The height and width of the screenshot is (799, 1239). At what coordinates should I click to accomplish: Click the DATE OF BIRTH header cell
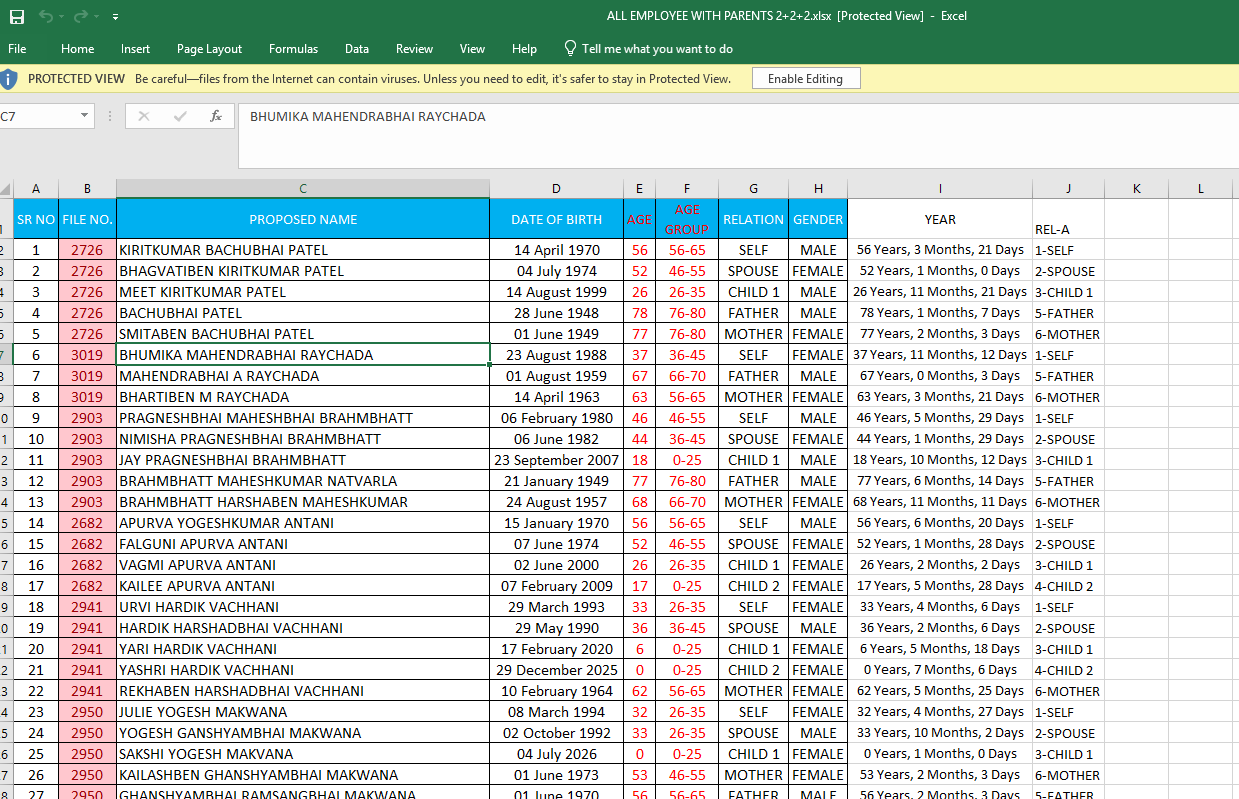click(557, 219)
